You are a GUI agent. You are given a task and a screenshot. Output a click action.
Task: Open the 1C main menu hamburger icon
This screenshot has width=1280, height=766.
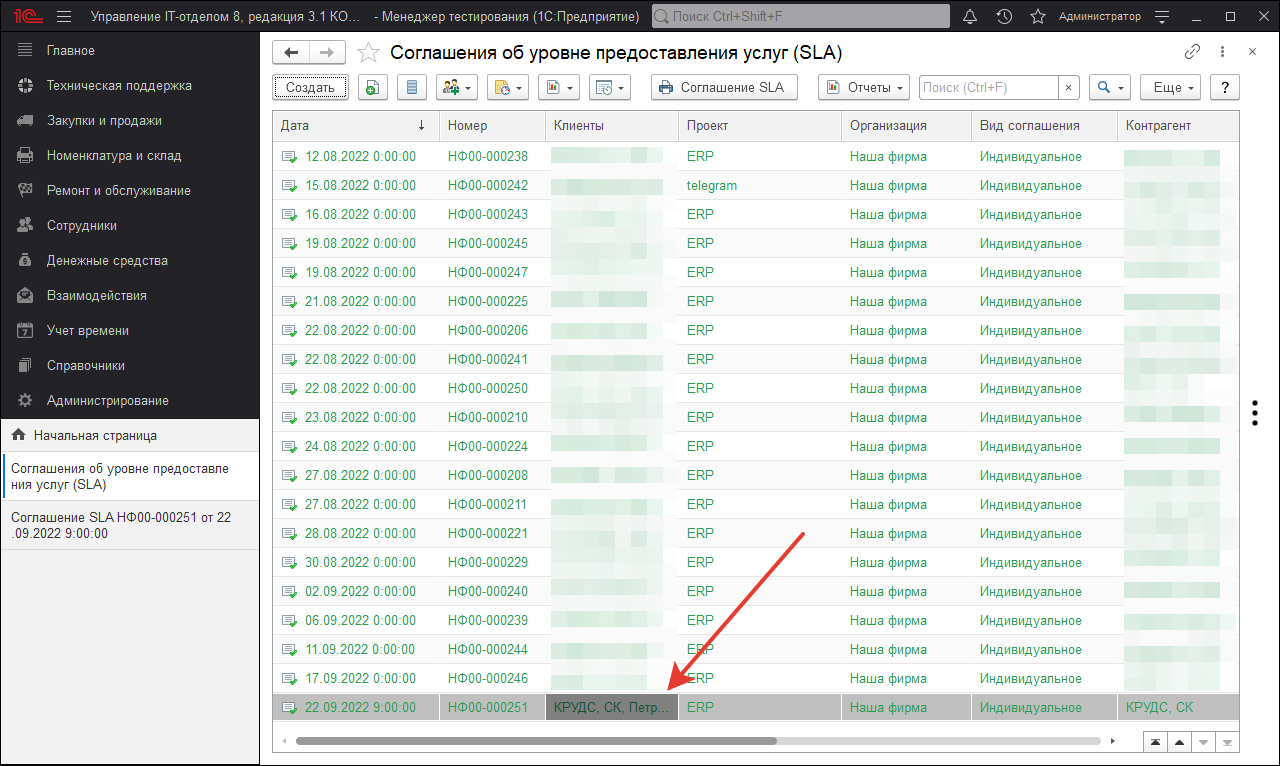tap(64, 17)
